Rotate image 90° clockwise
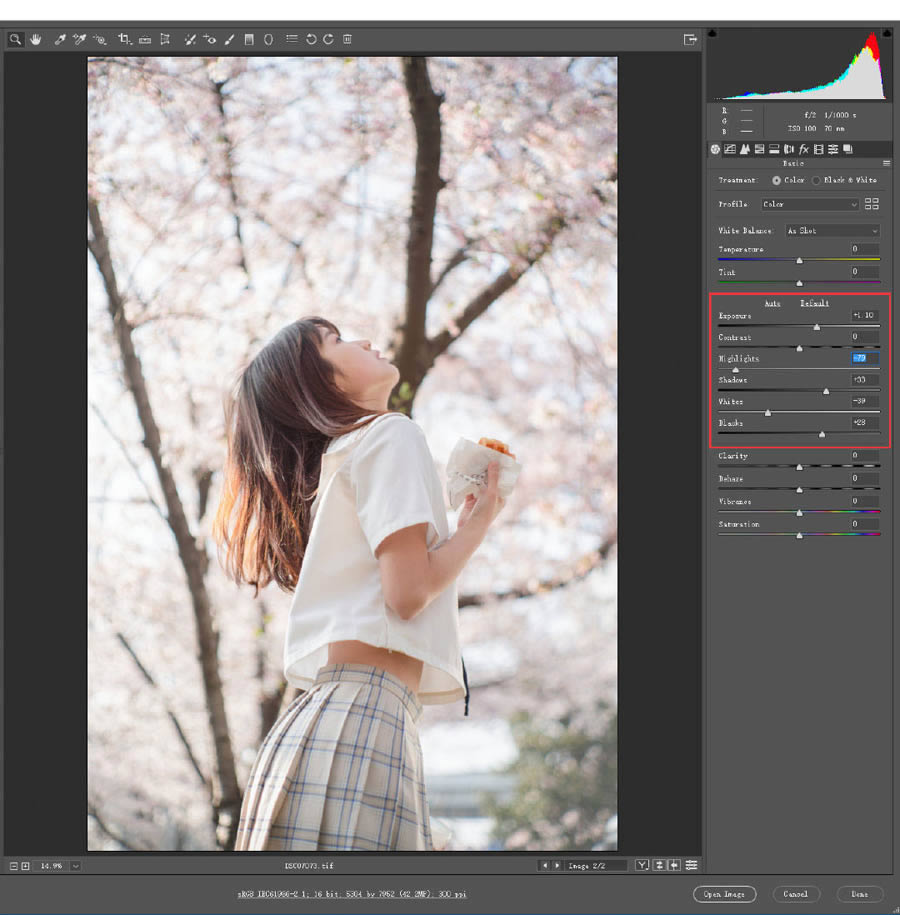Image resolution: width=900 pixels, height=915 pixels. [328, 39]
